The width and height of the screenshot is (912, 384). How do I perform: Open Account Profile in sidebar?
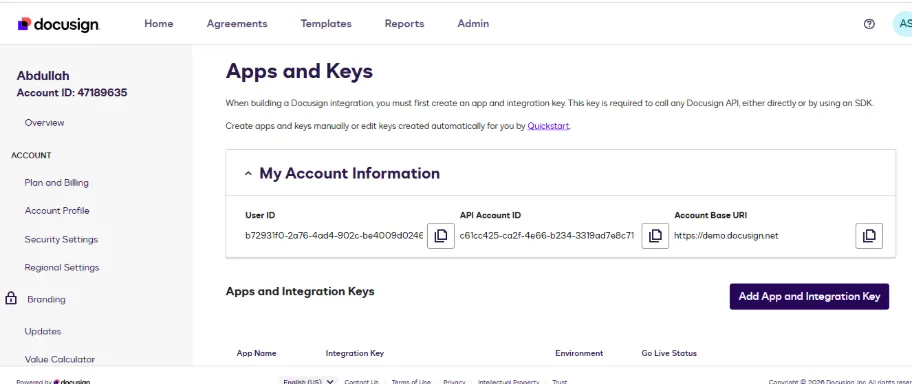tap(57, 211)
